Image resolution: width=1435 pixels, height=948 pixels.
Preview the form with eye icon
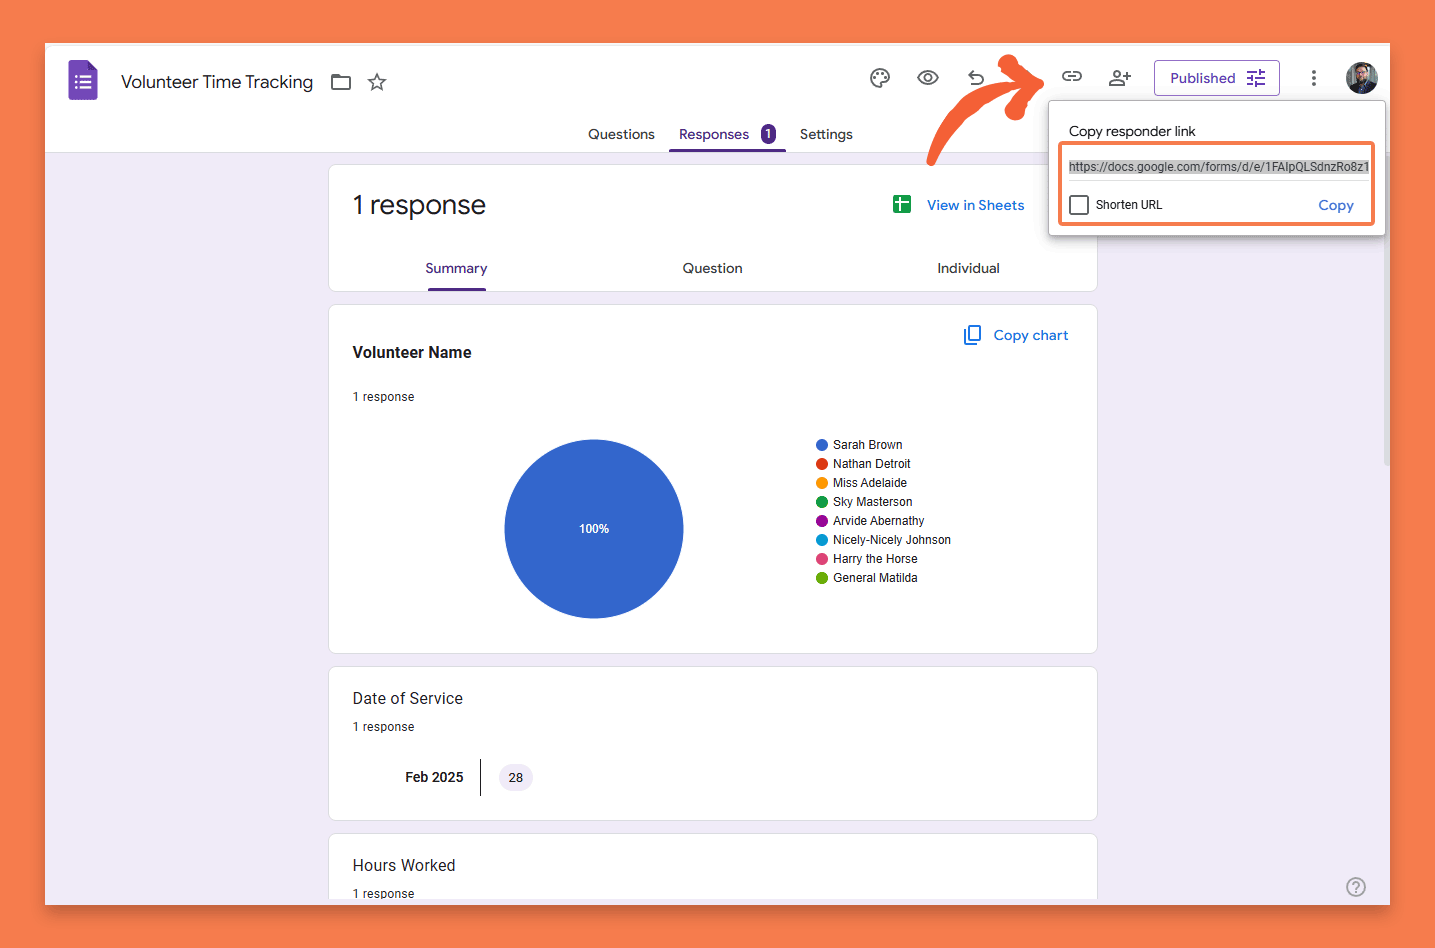(928, 78)
